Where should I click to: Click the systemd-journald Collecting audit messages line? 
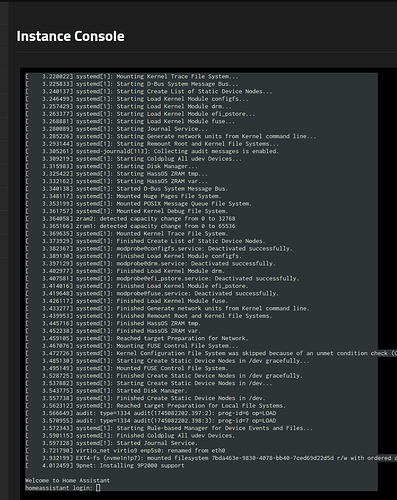click(x=152, y=151)
